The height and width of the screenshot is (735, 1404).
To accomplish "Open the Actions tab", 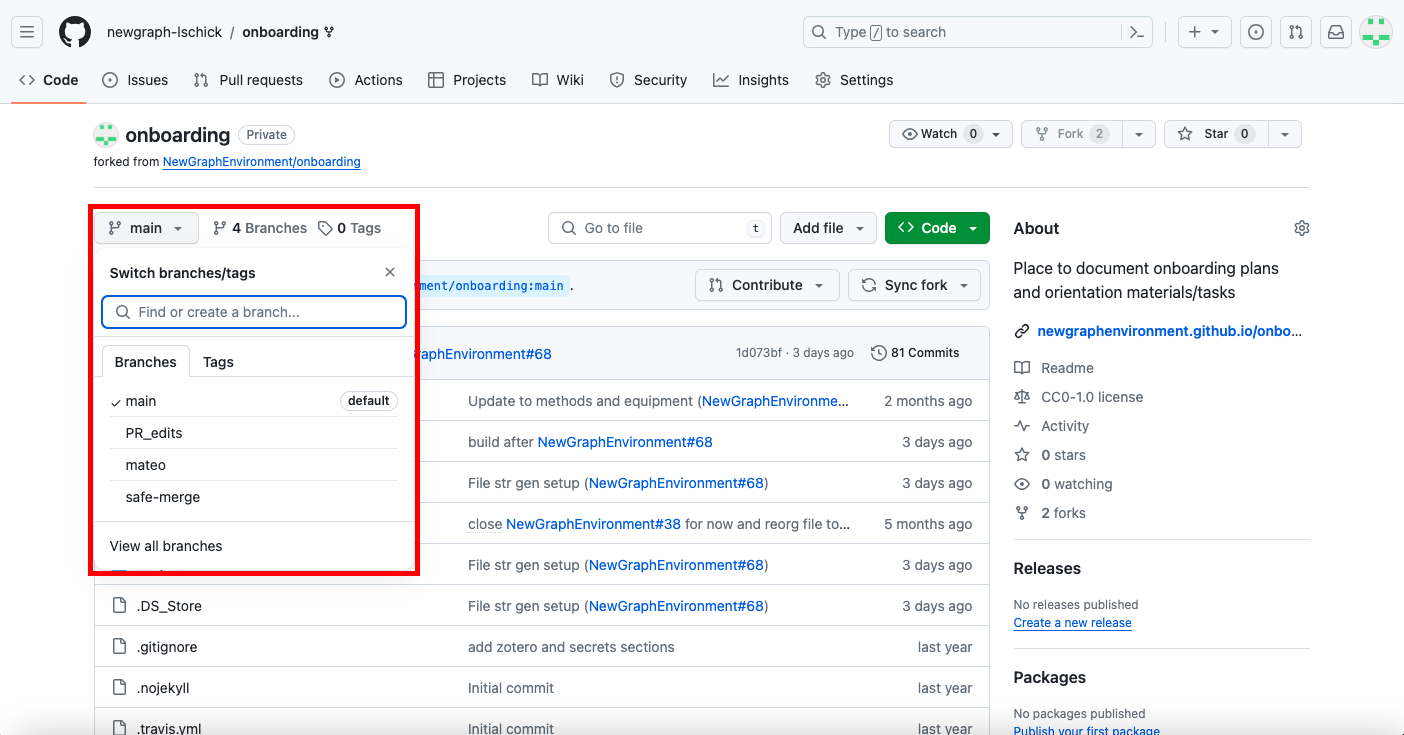I will (366, 80).
